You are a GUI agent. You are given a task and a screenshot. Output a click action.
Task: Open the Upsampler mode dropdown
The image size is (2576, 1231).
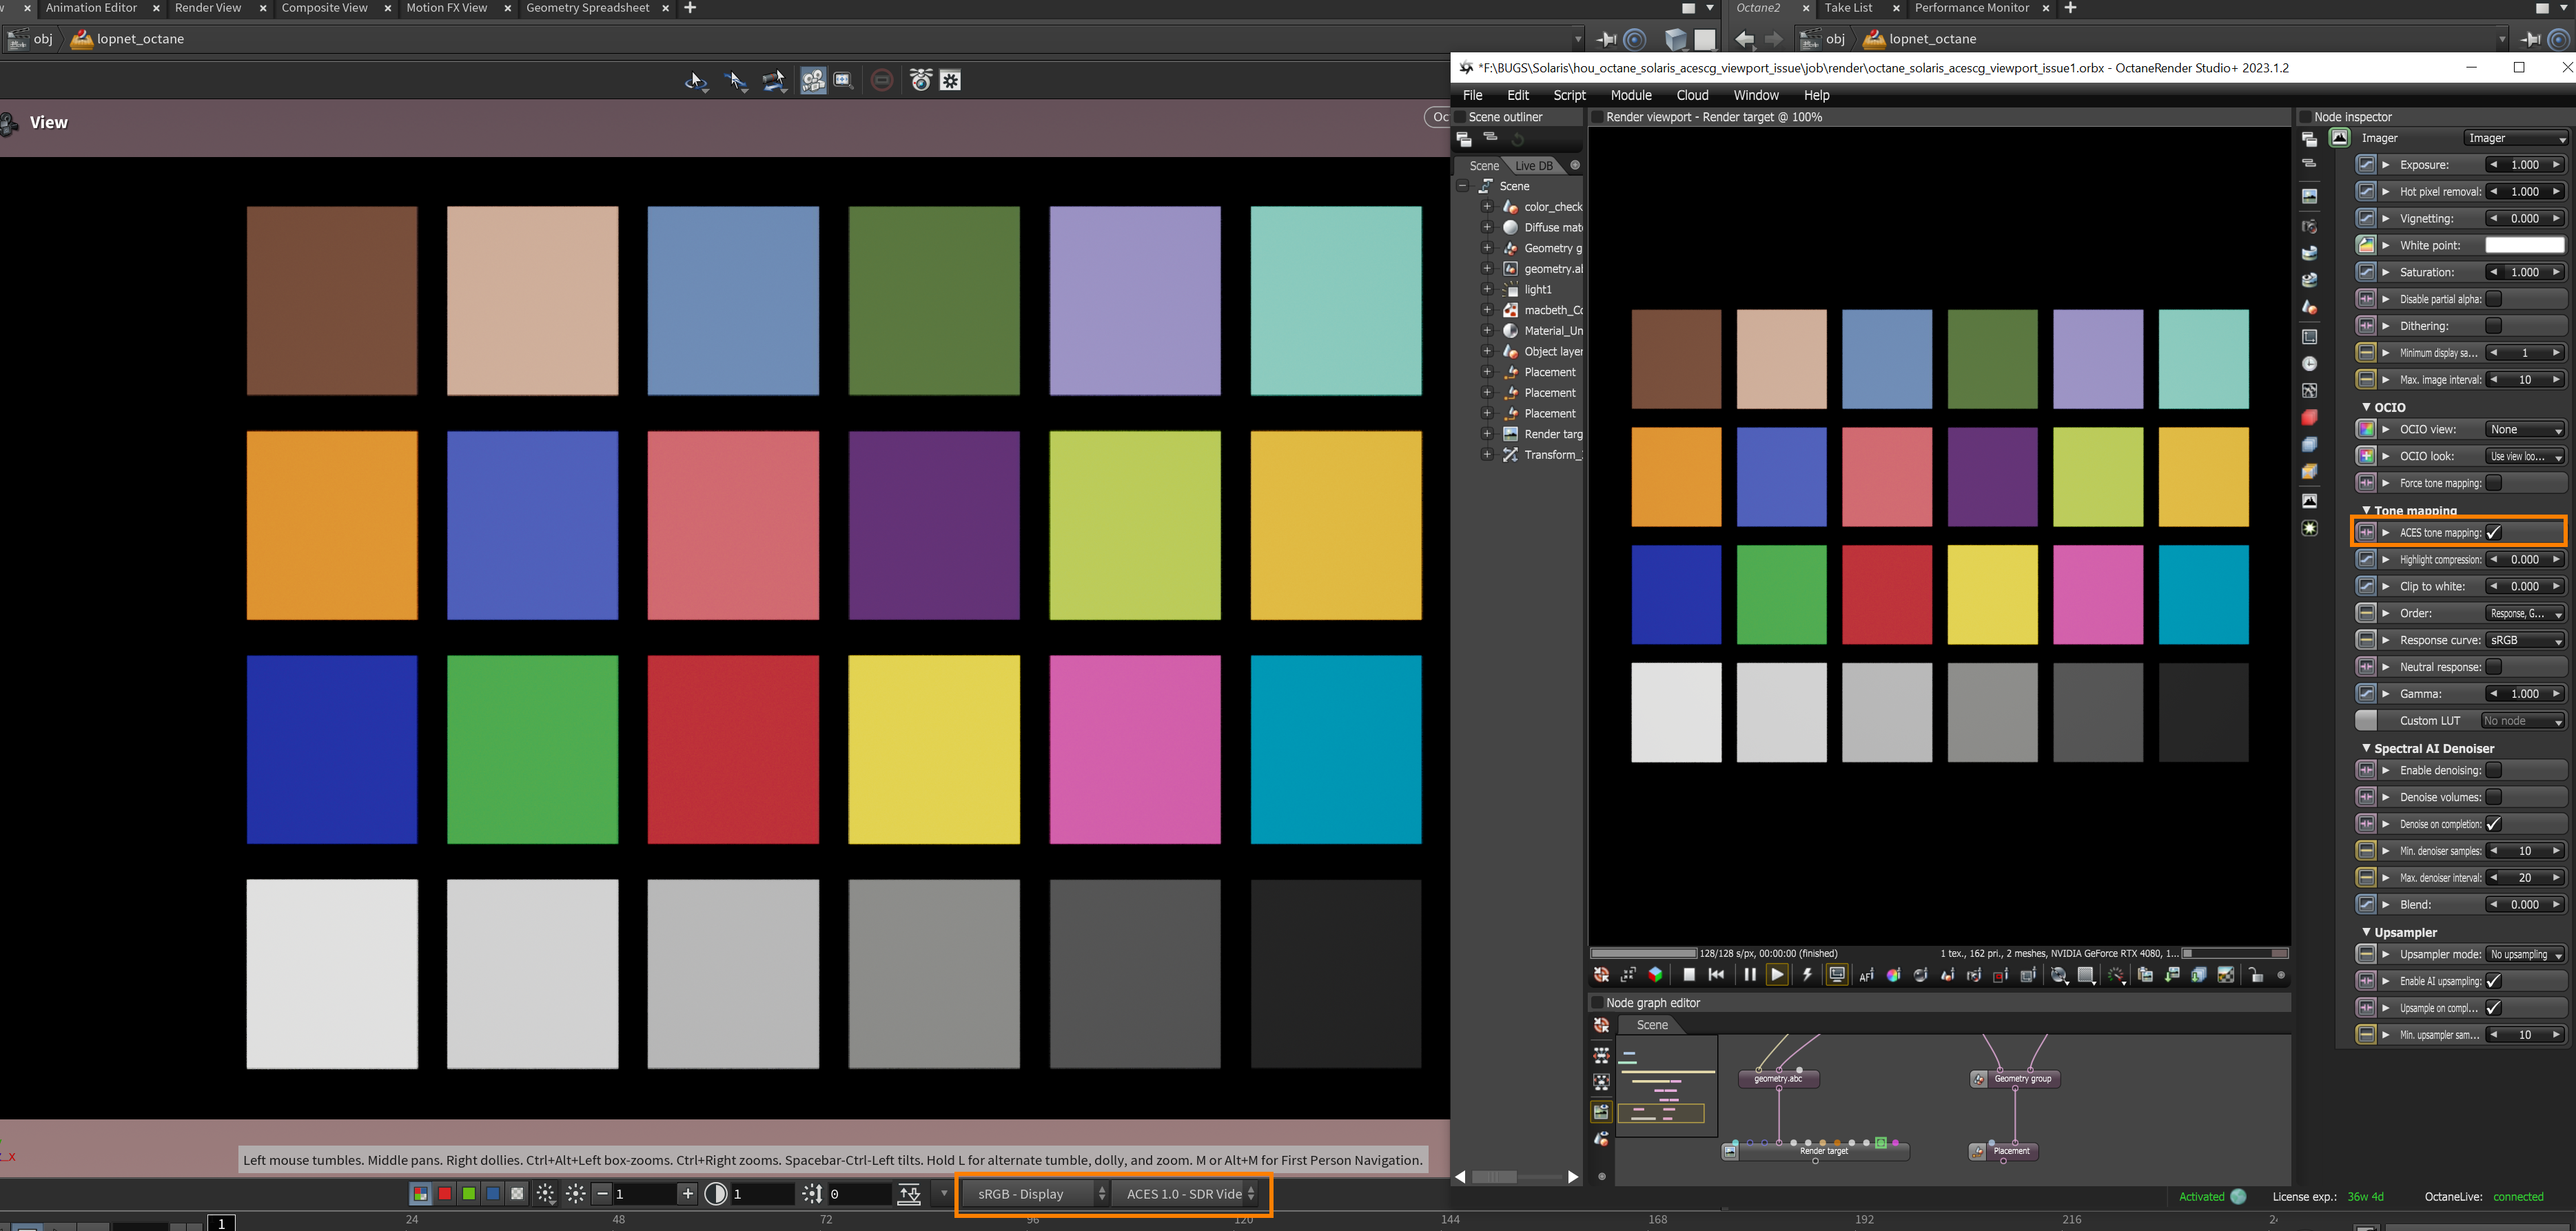[x=2525, y=955]
